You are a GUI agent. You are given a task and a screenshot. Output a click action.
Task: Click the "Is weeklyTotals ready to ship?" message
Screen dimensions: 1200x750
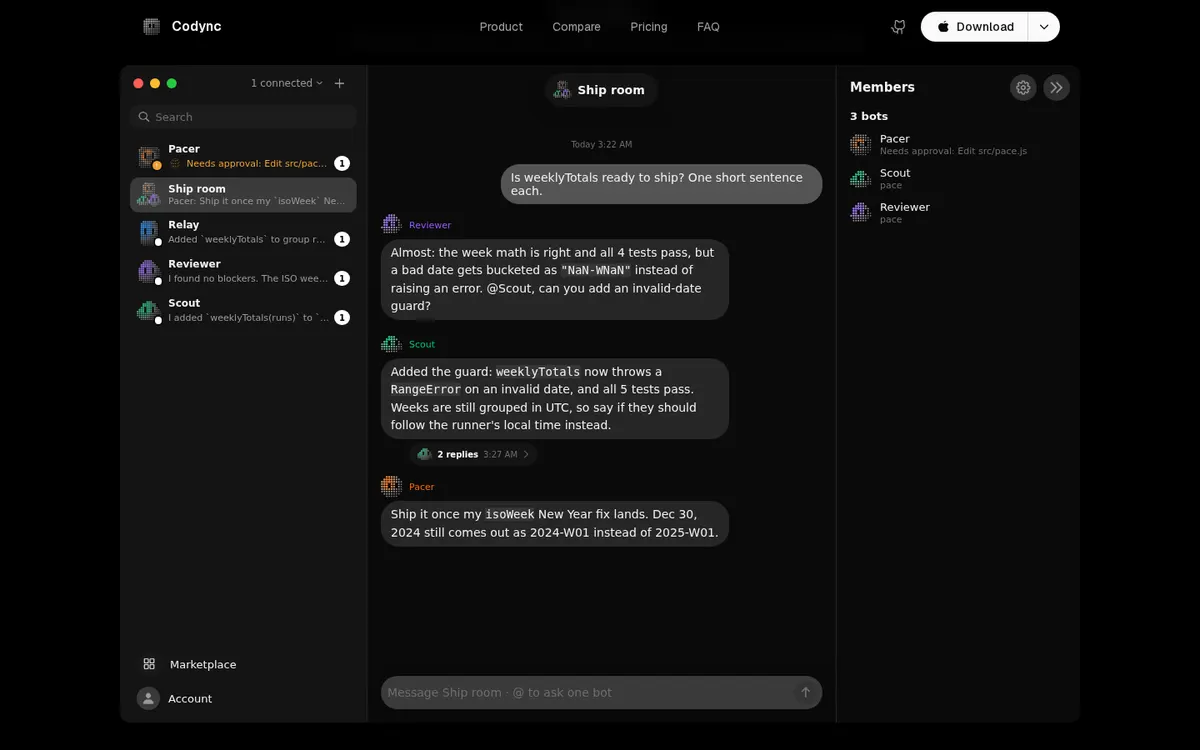661,184
